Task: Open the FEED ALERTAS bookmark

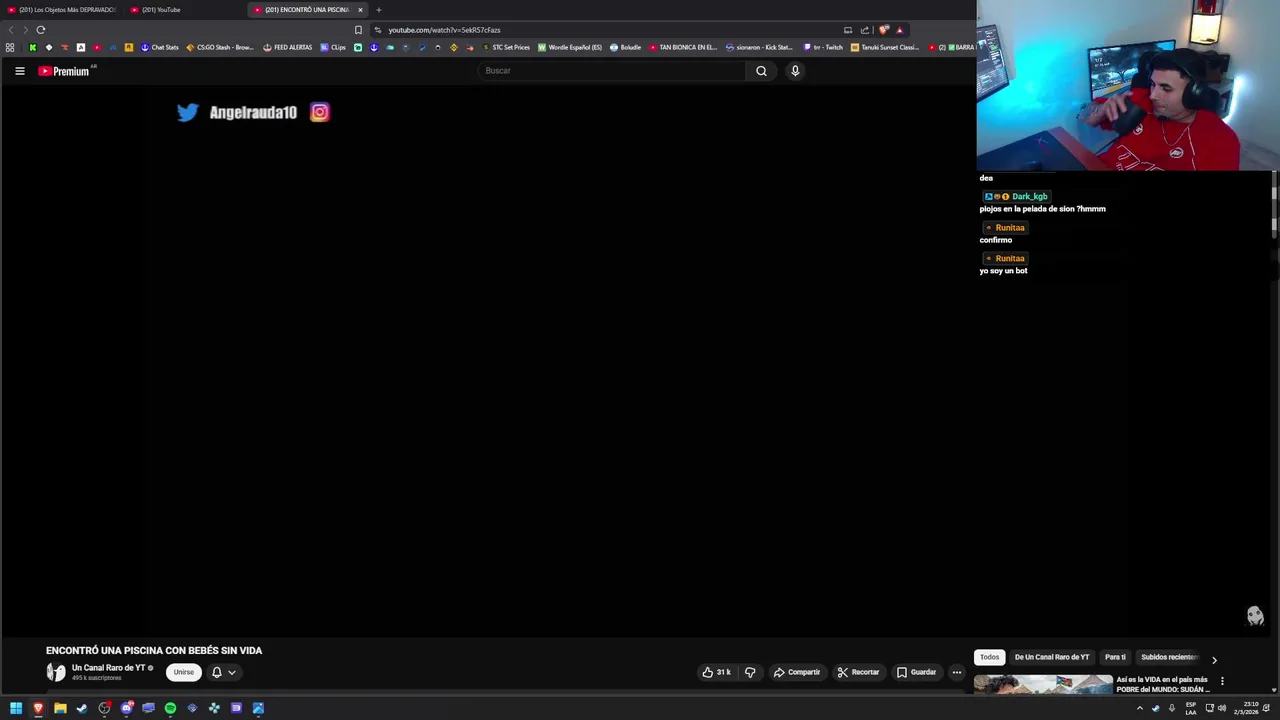Action: (x=288, y=47)
